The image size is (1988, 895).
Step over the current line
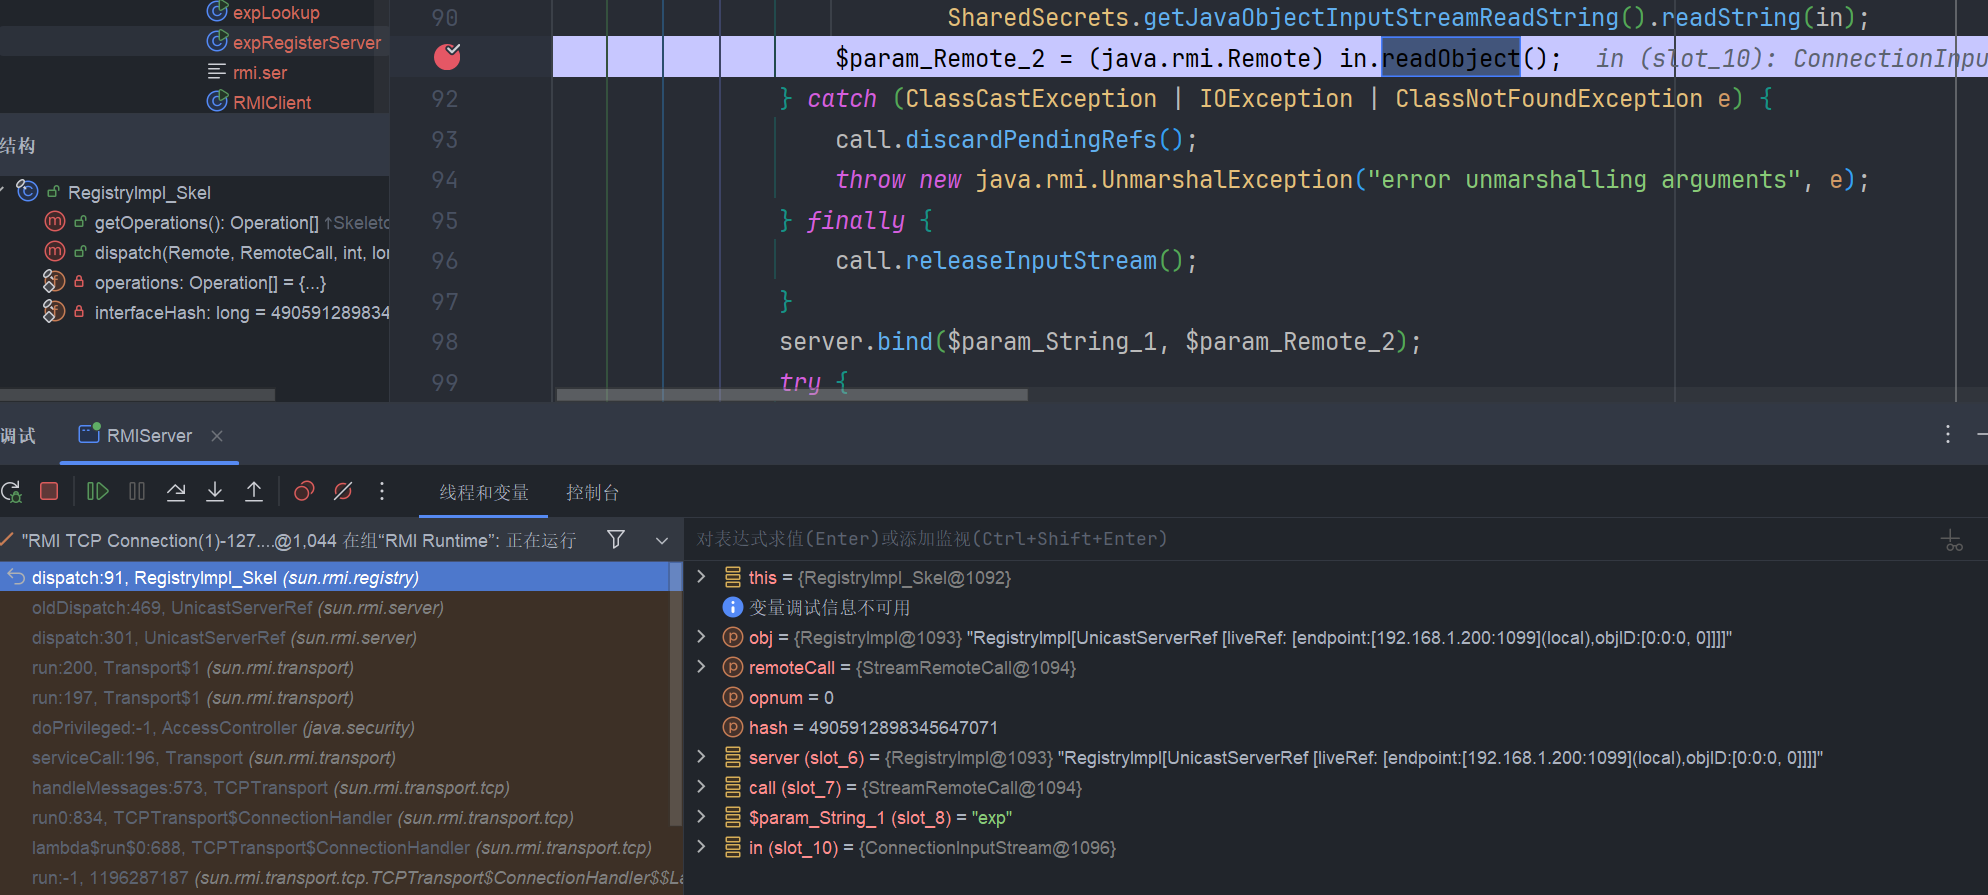pos(176,491)
